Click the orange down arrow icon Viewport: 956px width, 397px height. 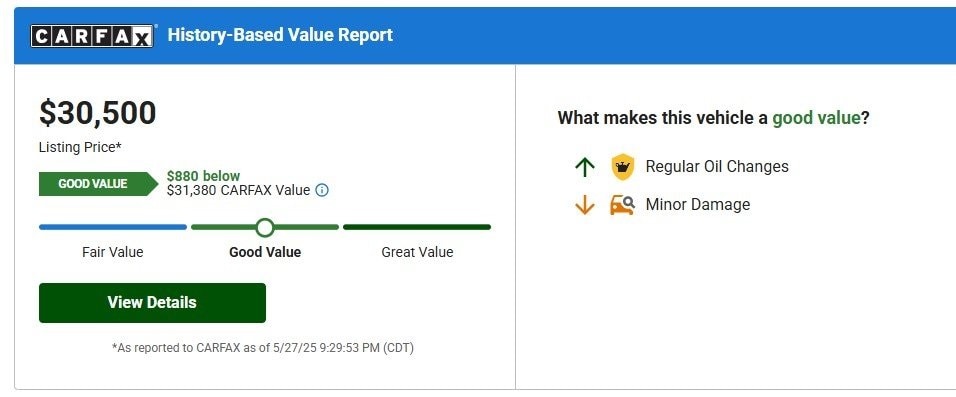point(585,205)
